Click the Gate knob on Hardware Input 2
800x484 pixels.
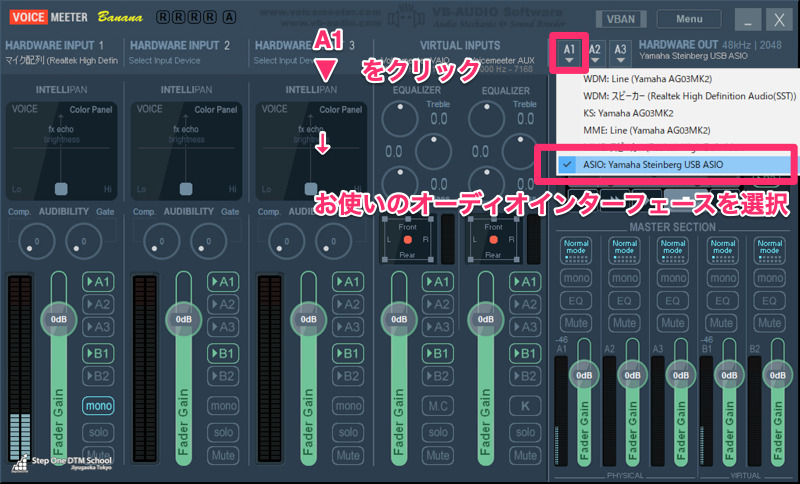208,241
